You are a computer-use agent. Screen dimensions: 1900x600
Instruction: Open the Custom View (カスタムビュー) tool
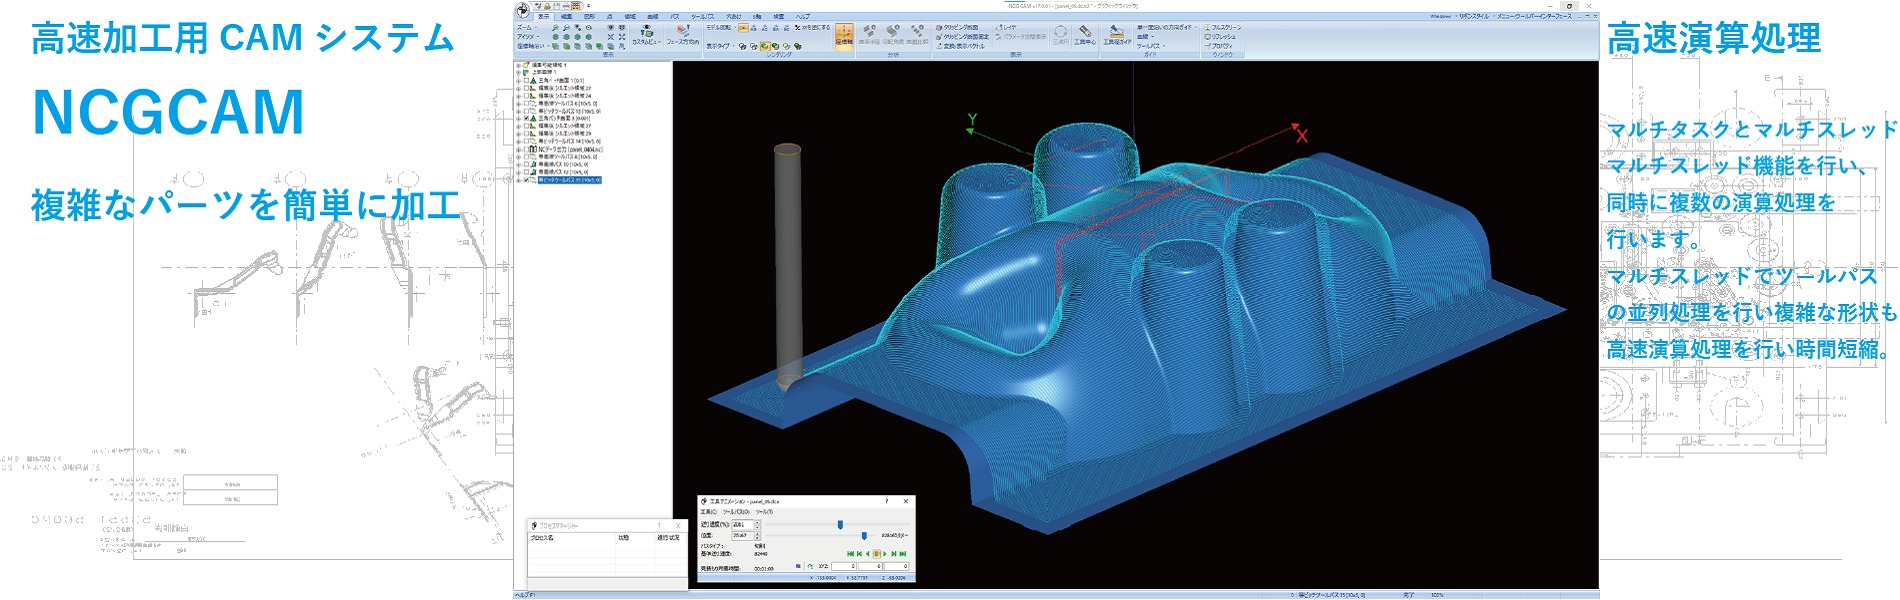tap(647, 36)
